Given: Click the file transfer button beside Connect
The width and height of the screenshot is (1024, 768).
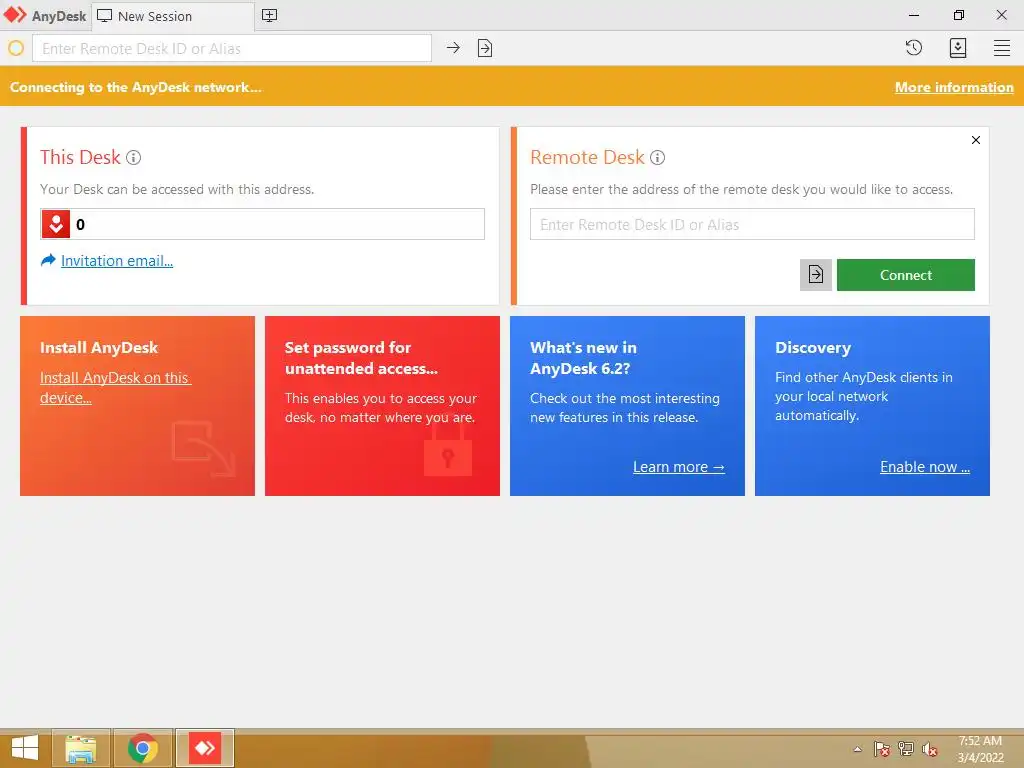Looking at the screenshot, I should [816, 274].
